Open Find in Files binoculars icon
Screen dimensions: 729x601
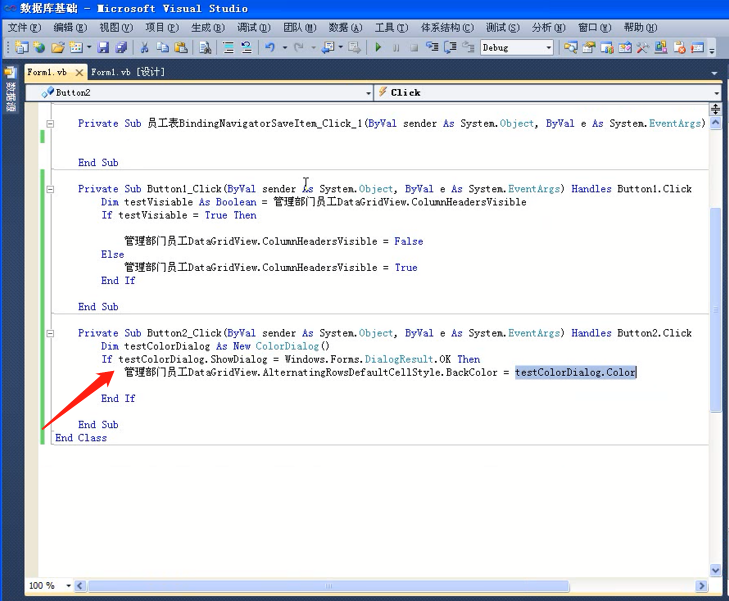[205, 47]
